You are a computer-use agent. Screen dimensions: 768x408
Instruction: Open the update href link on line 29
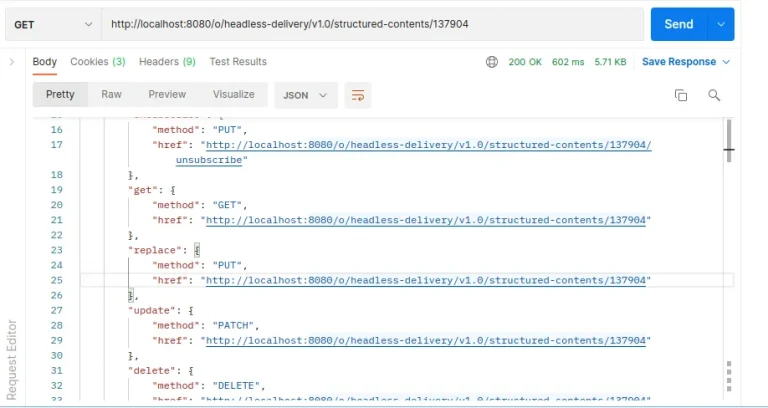pyautogui.click(x=426, y=340)
